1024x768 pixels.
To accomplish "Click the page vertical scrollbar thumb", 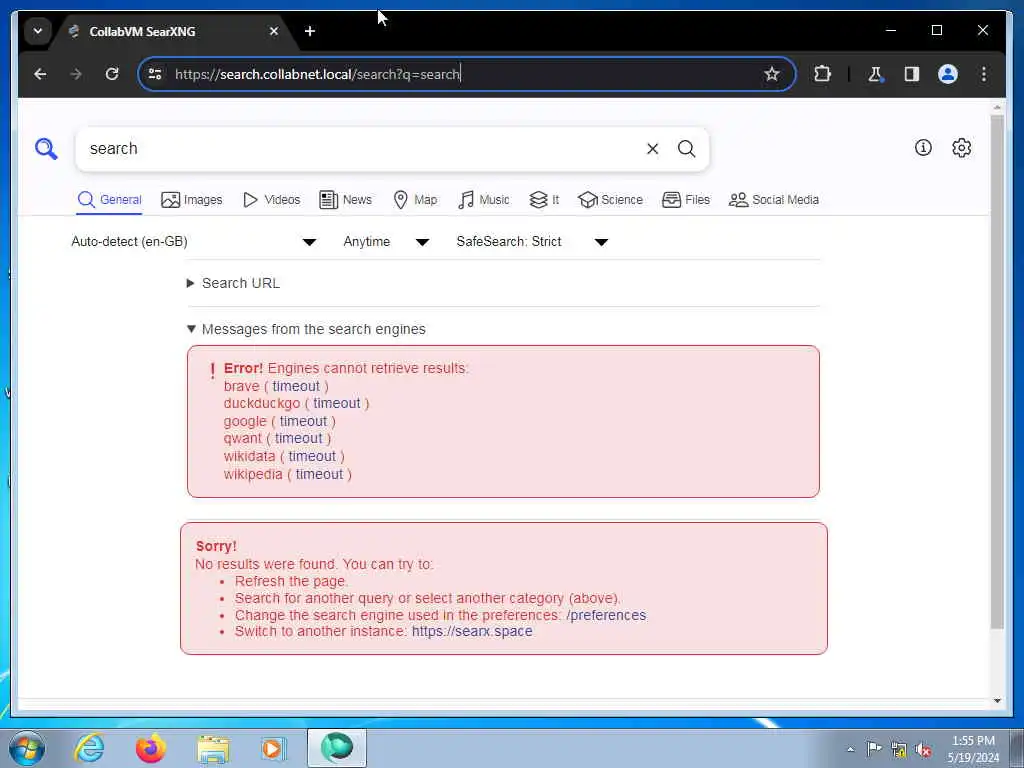I will (x=997, y=372).
